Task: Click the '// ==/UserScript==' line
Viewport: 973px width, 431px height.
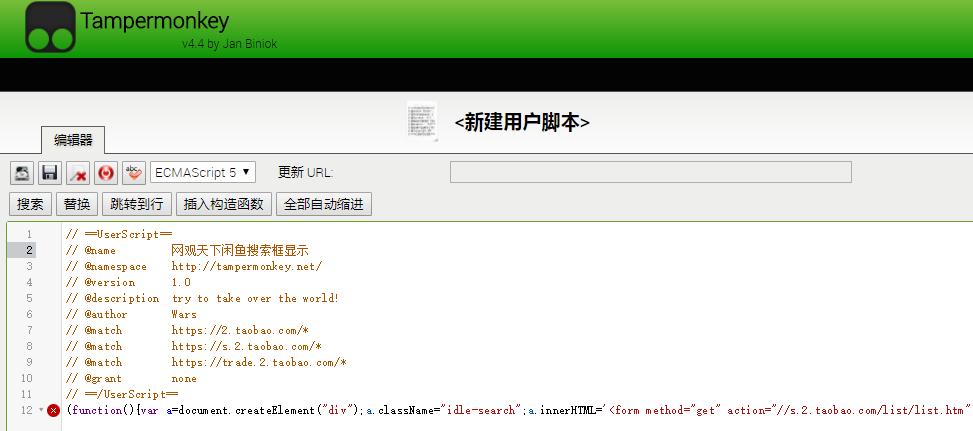Action: 122,394
